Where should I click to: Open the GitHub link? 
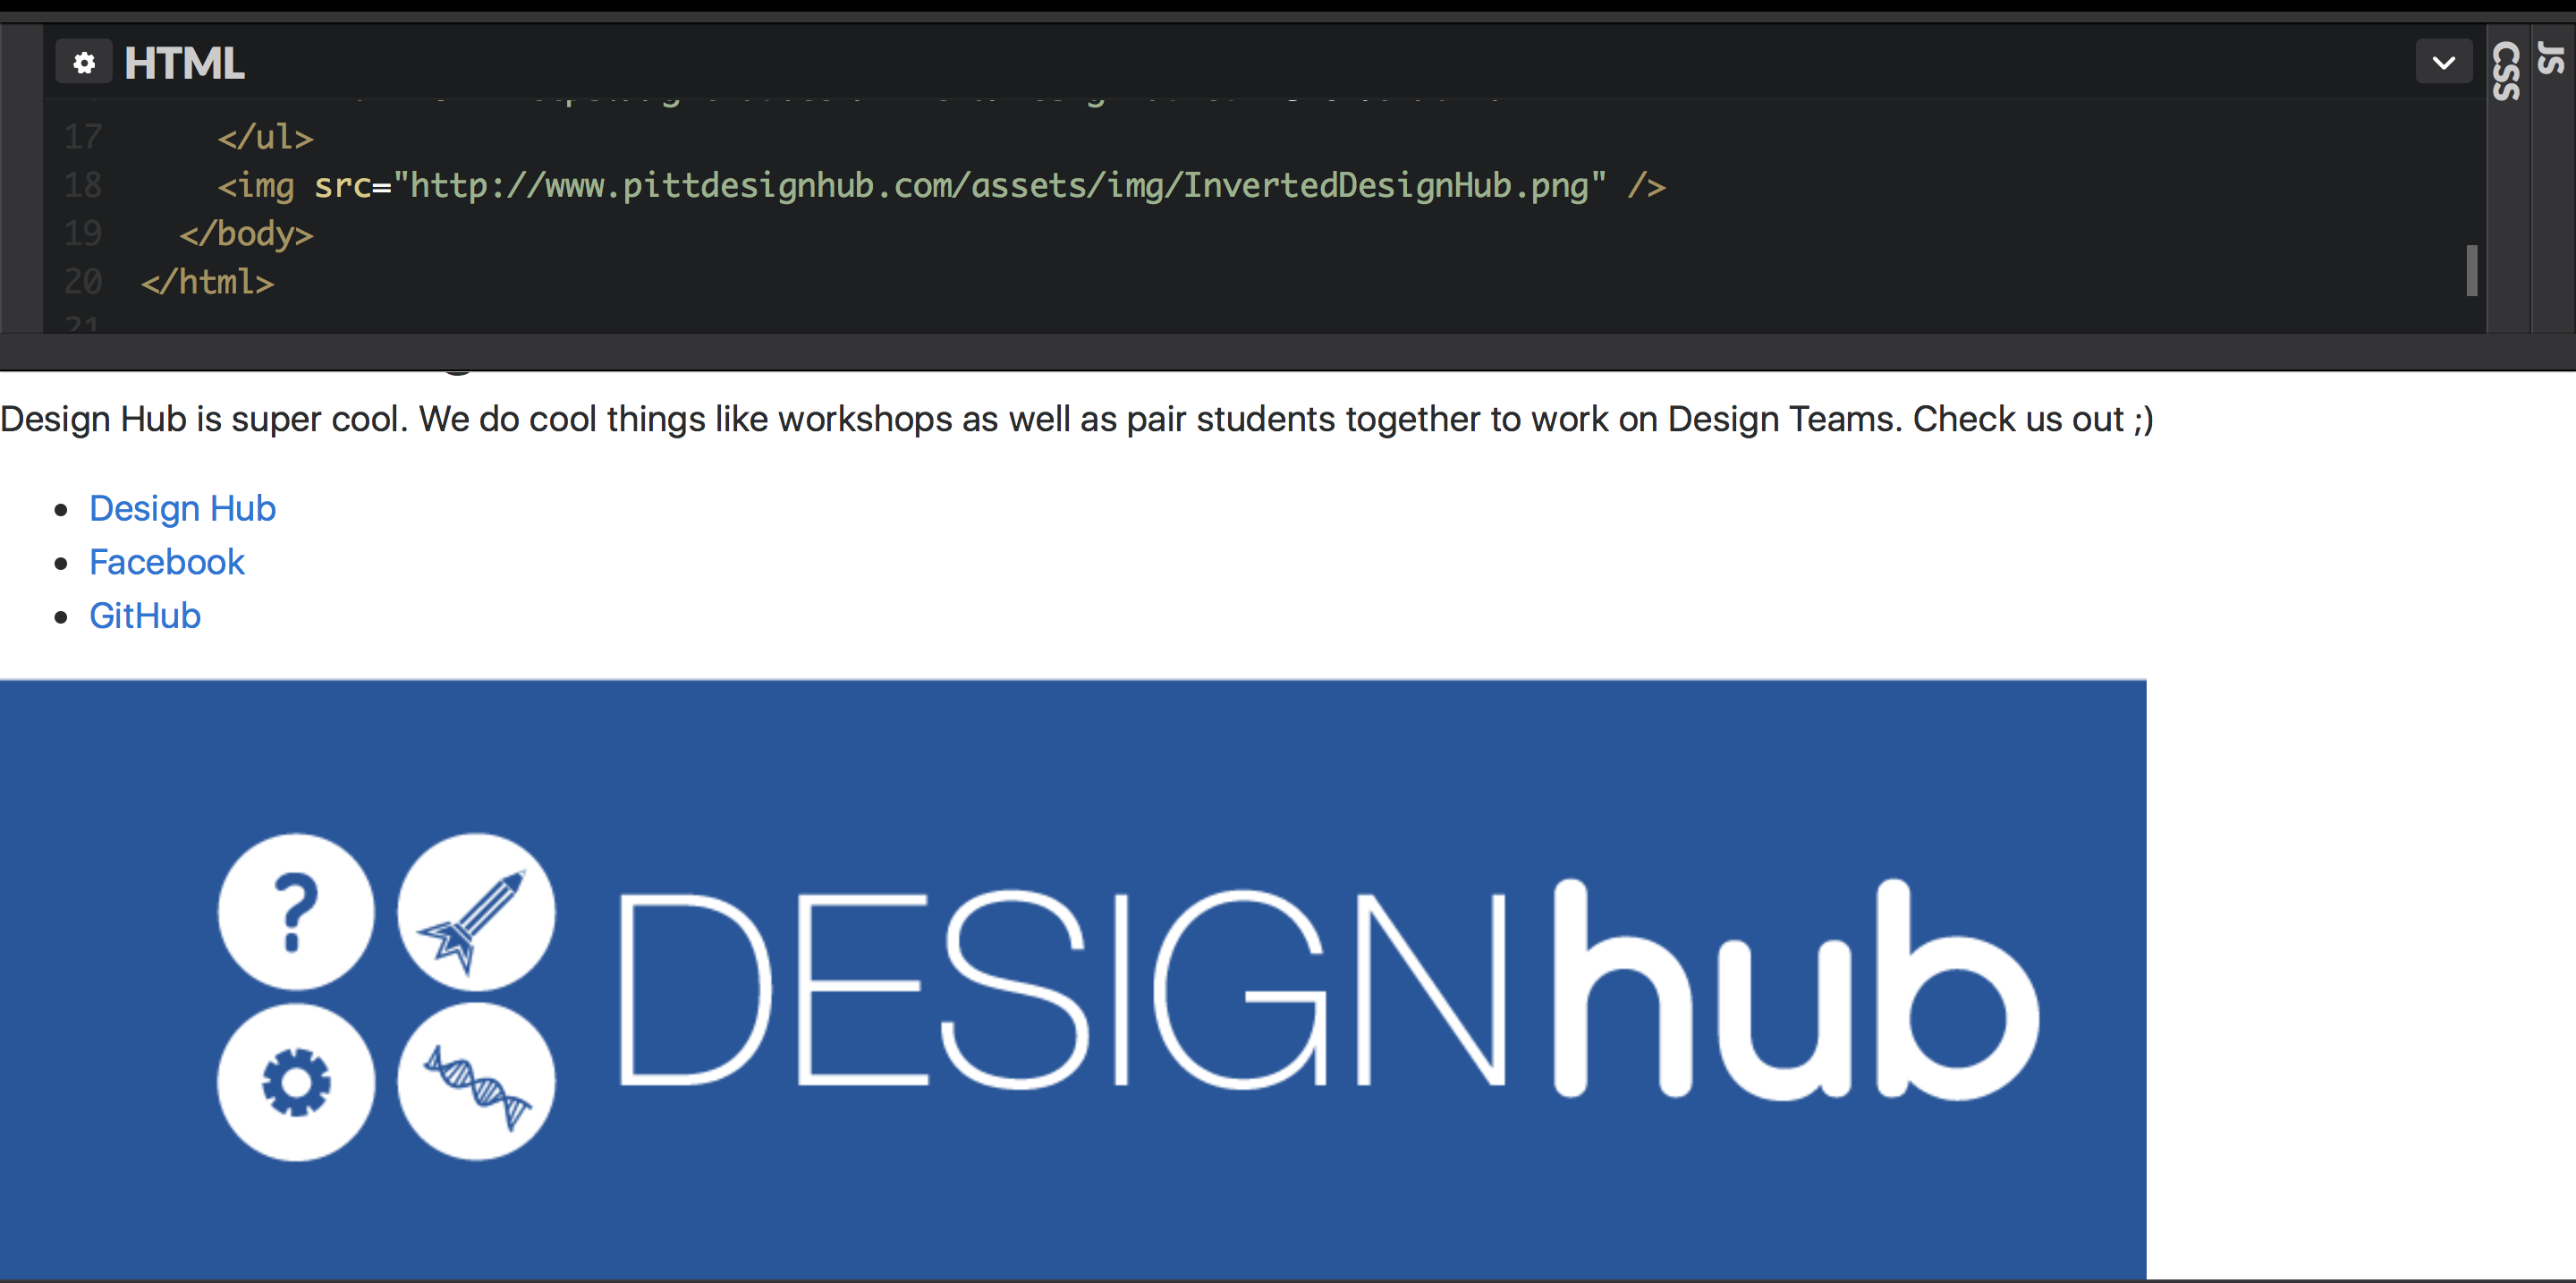coord(145,616)
